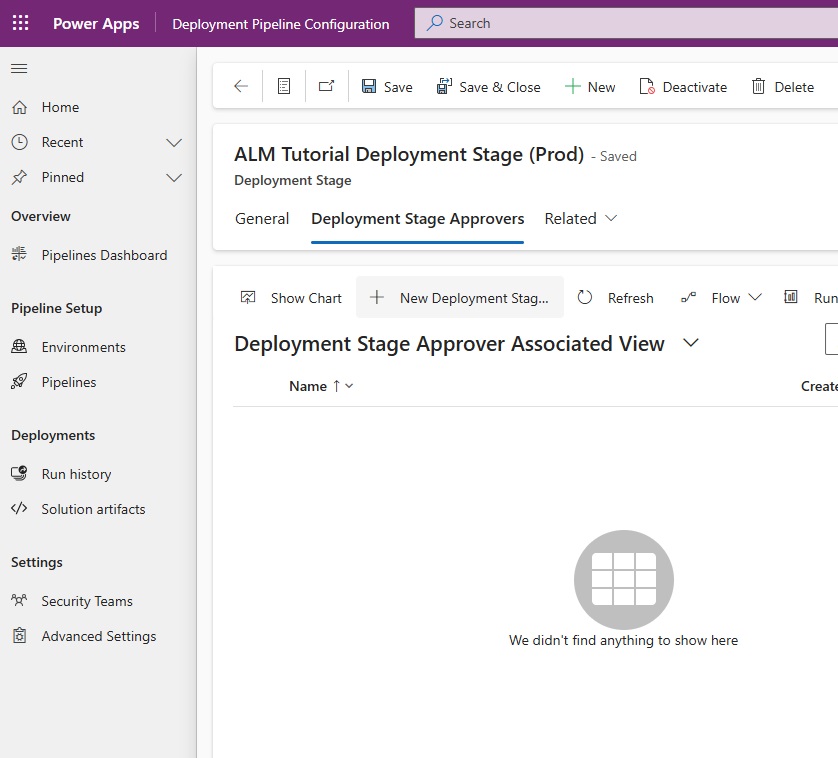
Task: Click the Refresh button label
Action: 631,298
